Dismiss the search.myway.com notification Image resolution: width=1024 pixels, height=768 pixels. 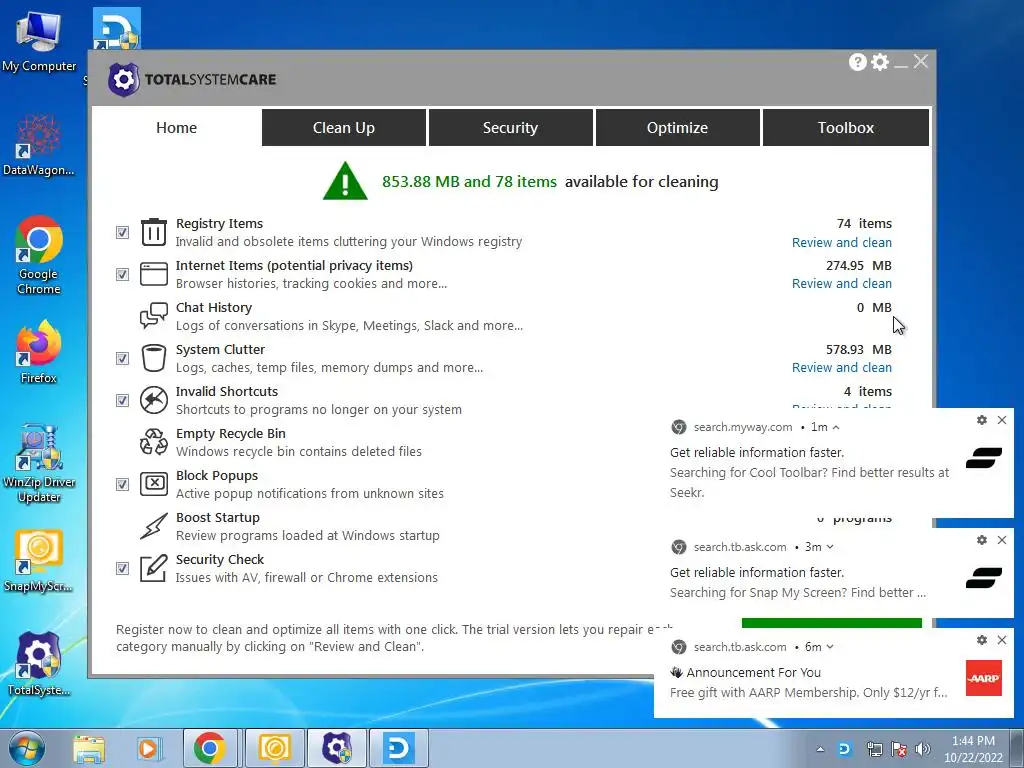(1002, 420)
